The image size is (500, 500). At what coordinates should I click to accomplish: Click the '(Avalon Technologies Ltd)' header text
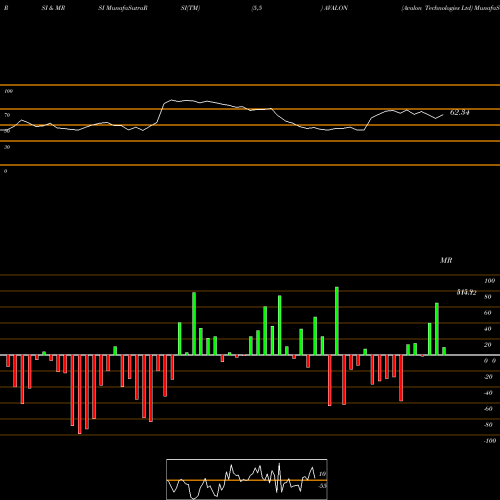(437, 8)
